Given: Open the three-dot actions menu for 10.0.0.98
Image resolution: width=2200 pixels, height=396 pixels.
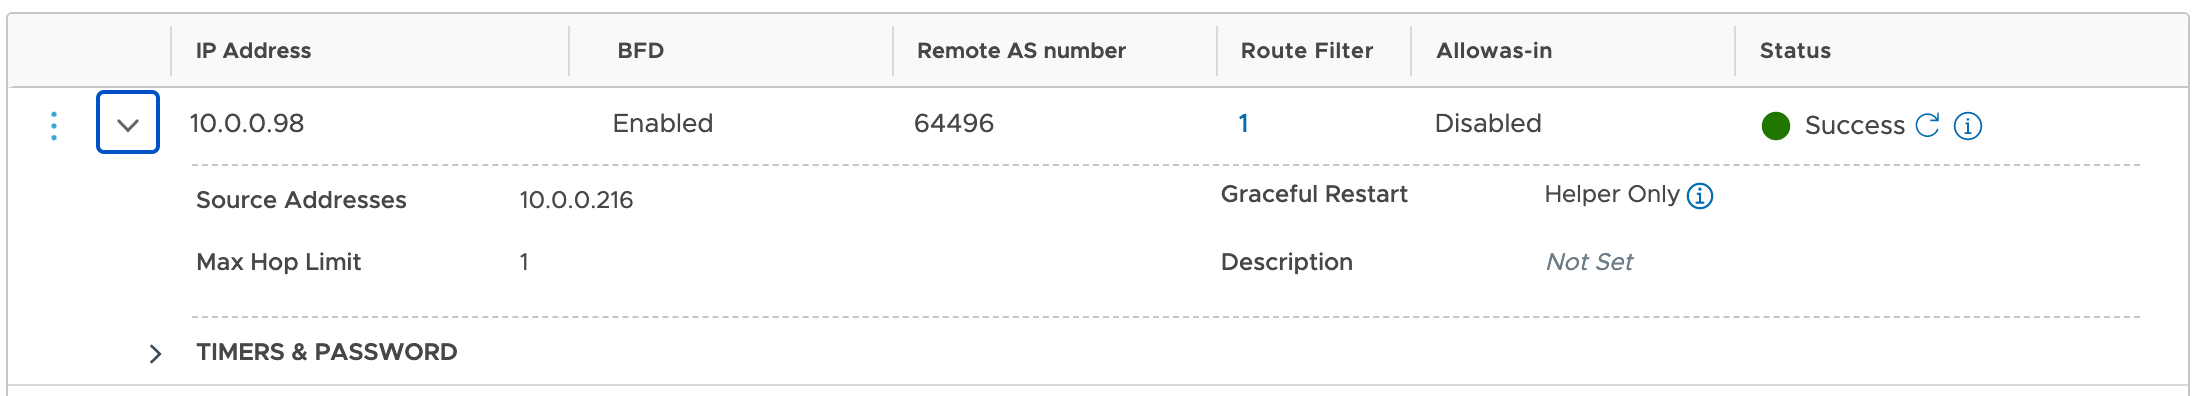Looking at the screenshot, I should tap(54, 125).
